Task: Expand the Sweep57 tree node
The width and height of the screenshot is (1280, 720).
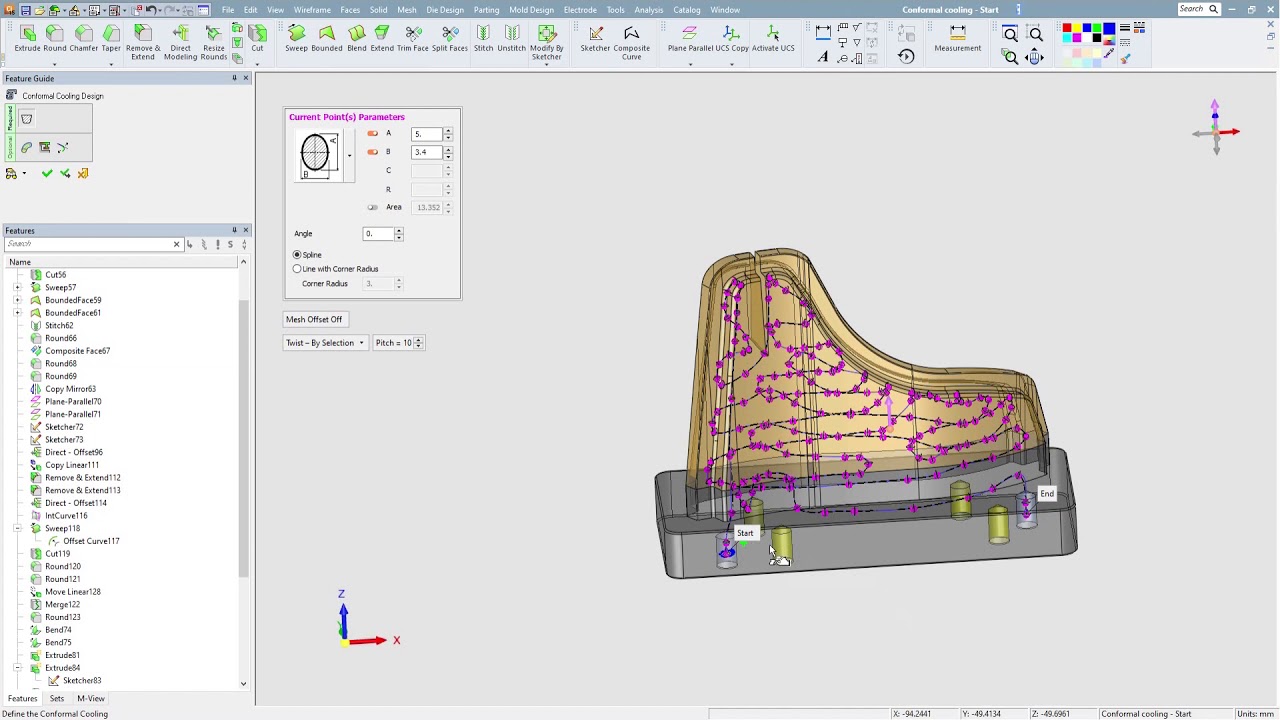Action: point(17,288)
